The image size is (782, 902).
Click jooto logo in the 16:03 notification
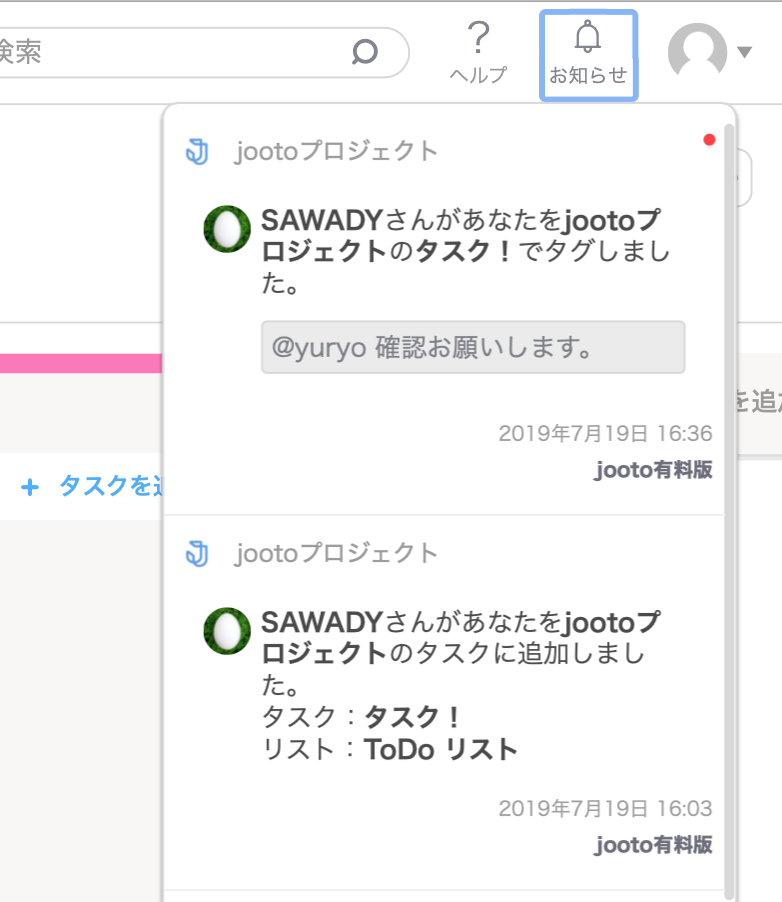point(197,554)
